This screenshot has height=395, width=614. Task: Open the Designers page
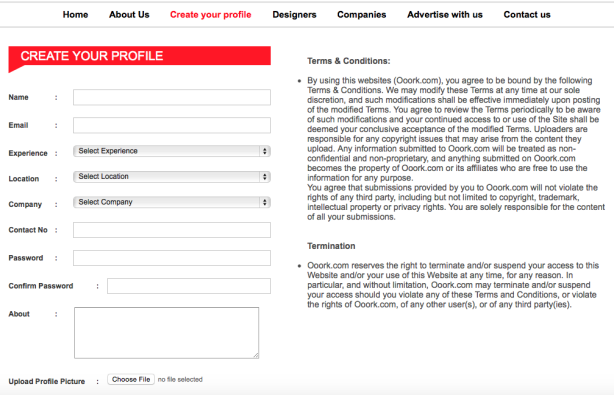pos(294,15)
